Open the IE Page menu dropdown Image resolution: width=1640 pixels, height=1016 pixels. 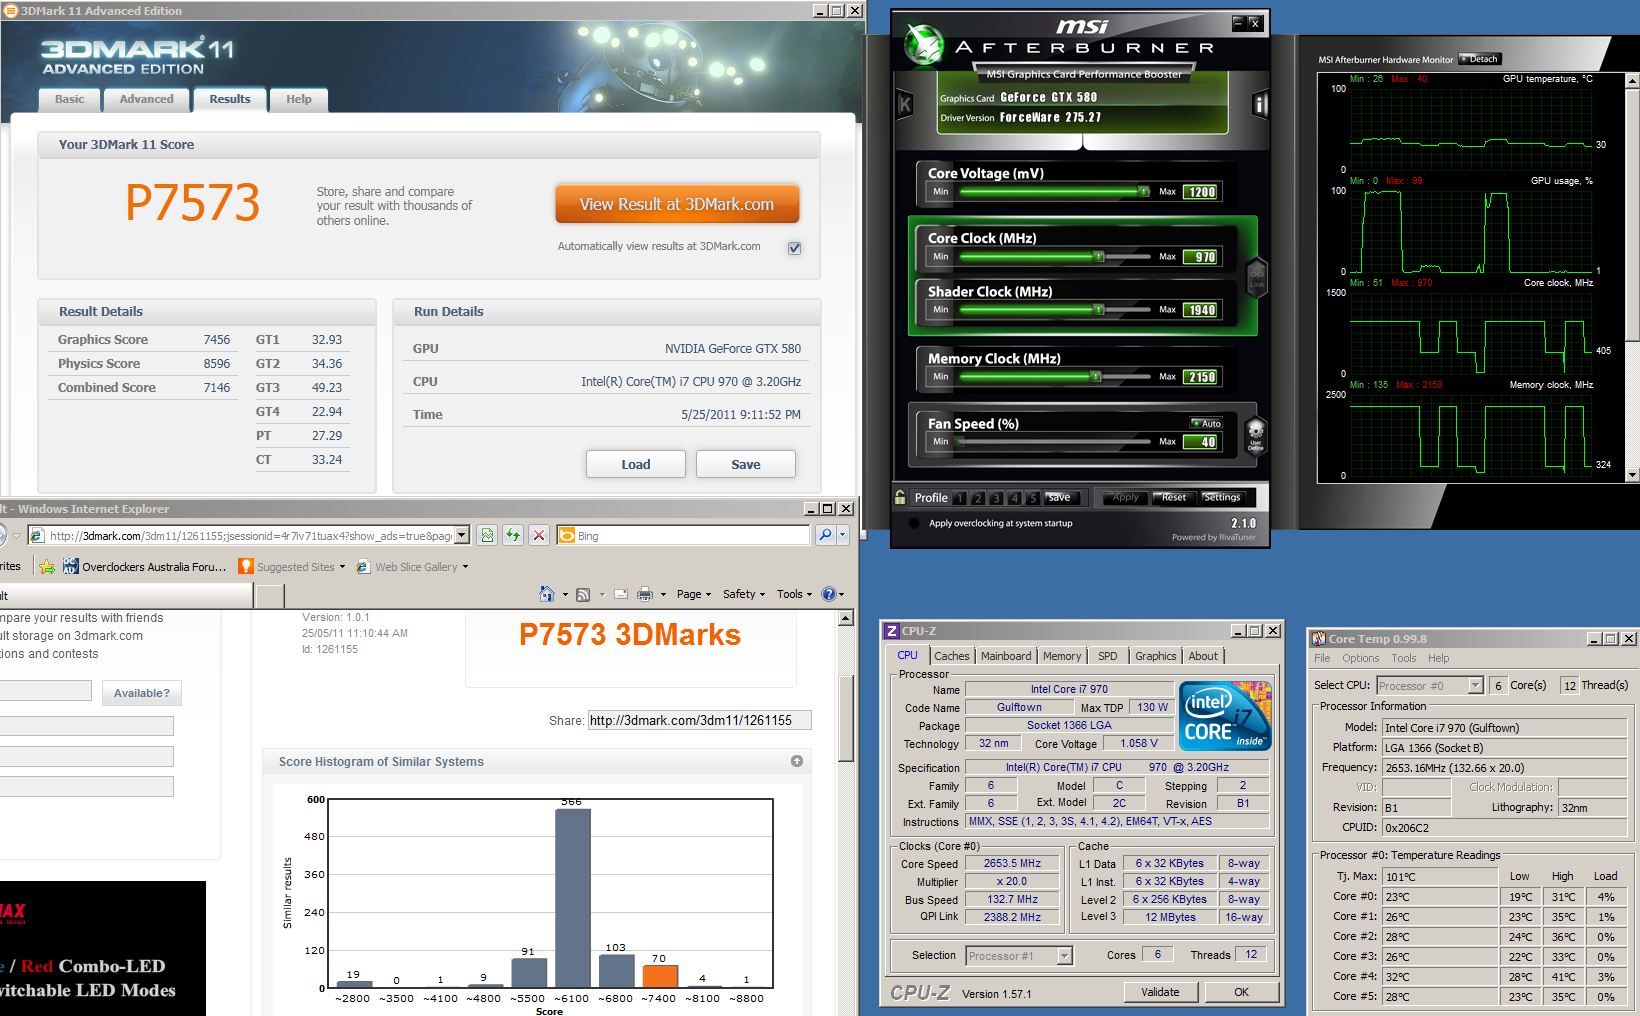(693, 594)
